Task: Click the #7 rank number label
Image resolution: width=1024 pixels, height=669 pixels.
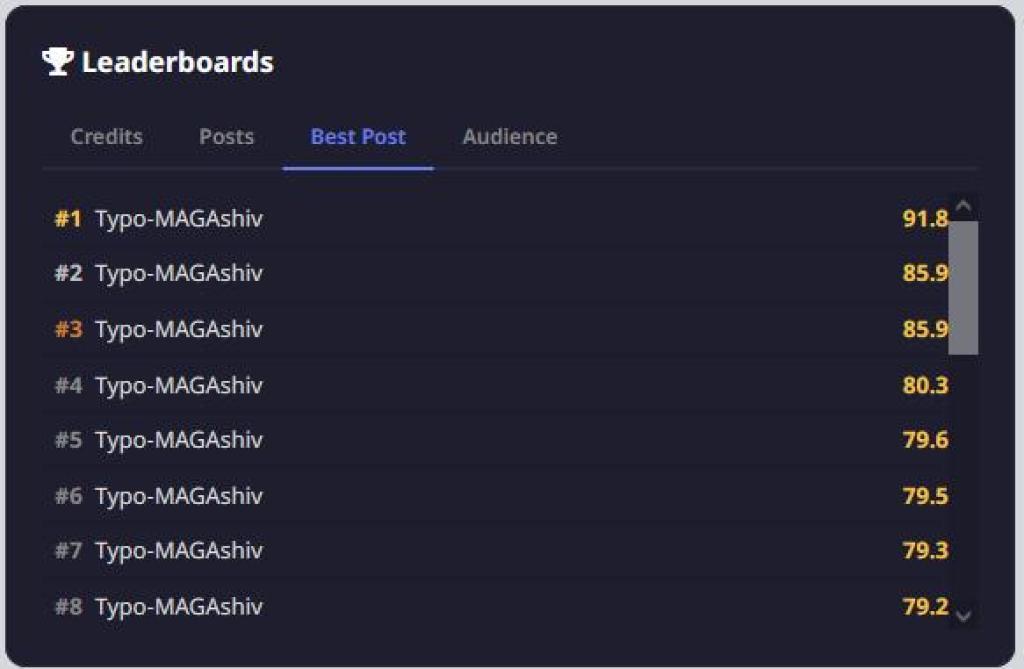Action: (x=68, y=551)
